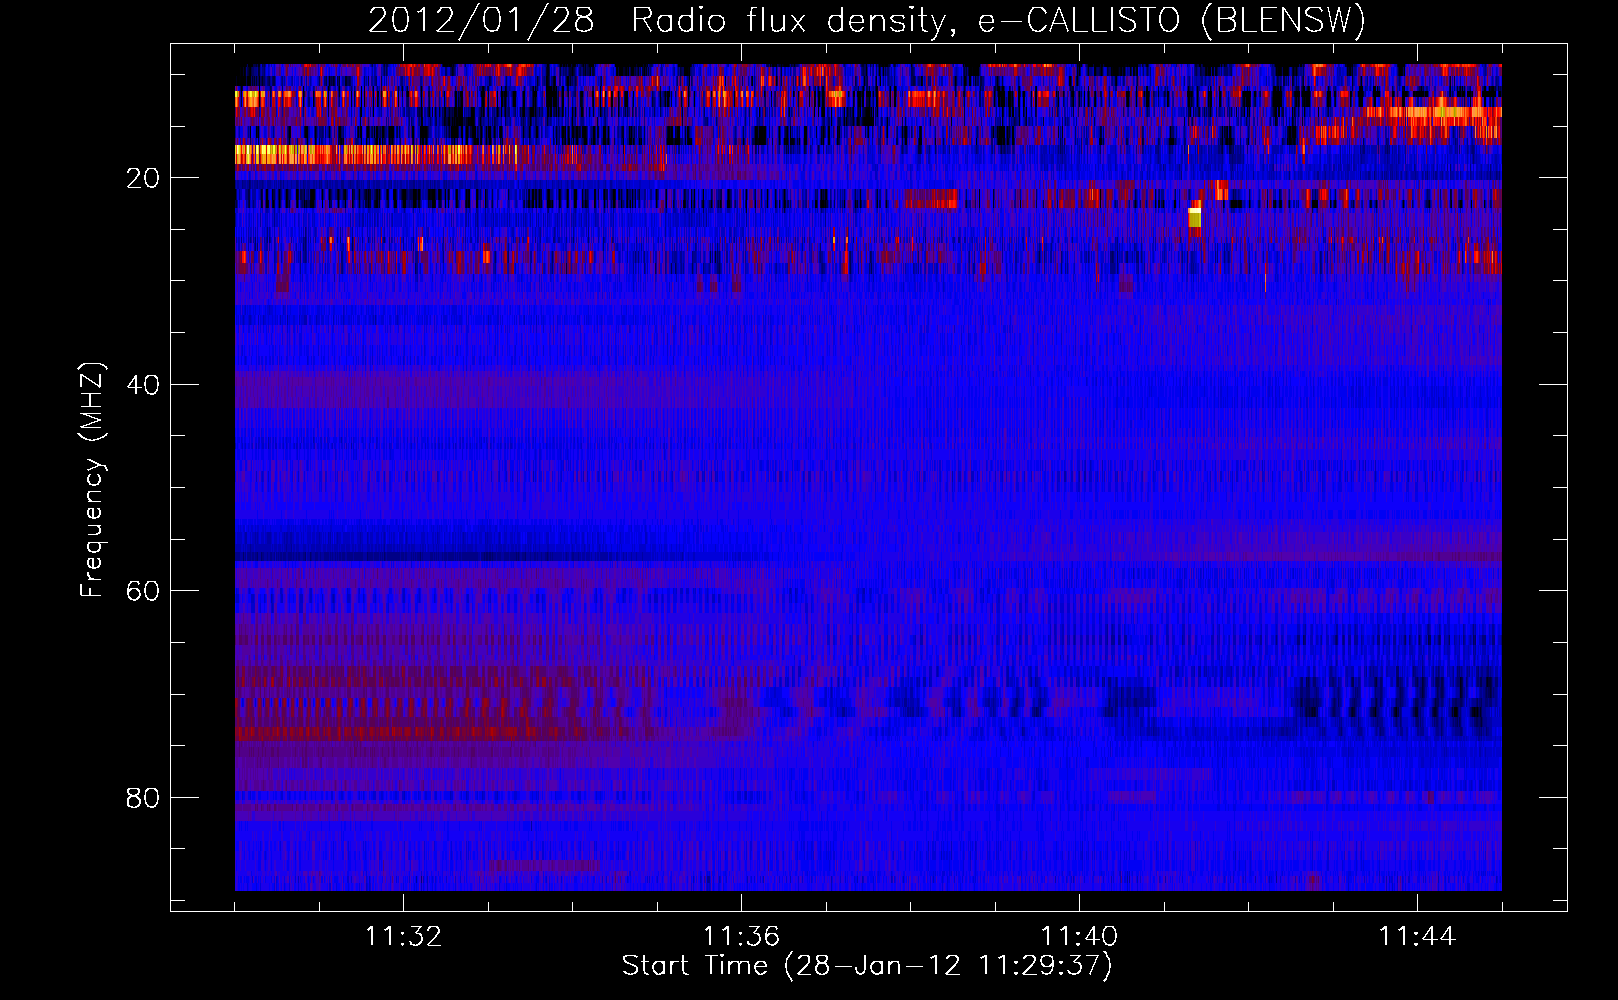
Task: Click the 11:44 time tick label
Action: [1417, 936]
